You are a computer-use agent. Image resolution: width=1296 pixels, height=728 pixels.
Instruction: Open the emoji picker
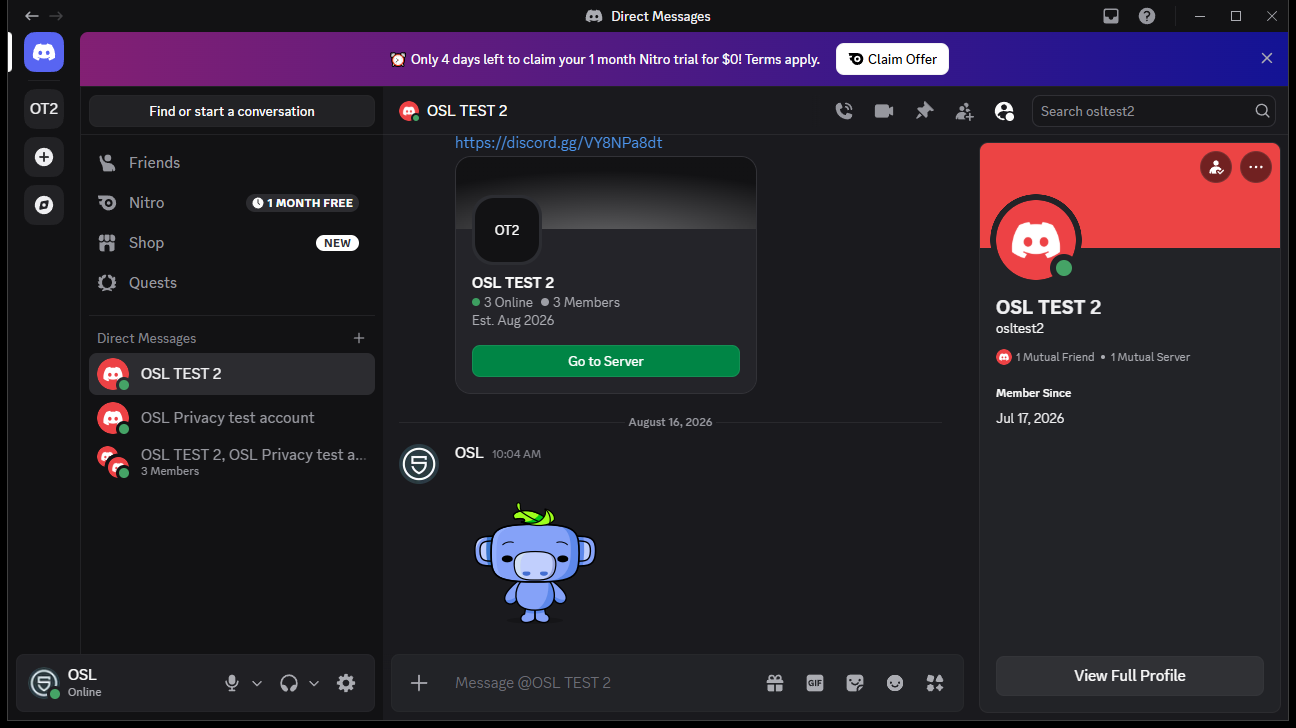895,683
